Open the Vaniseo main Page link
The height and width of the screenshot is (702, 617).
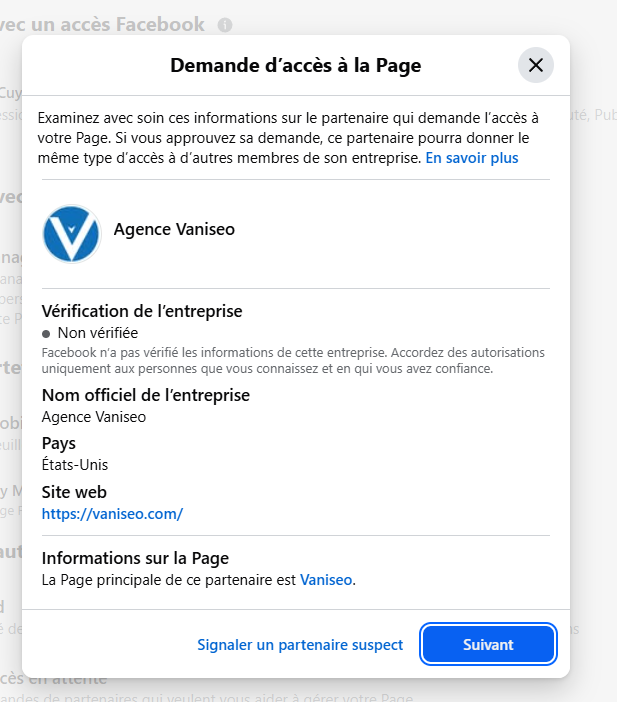pyautogui.click(x=326, y=579)
